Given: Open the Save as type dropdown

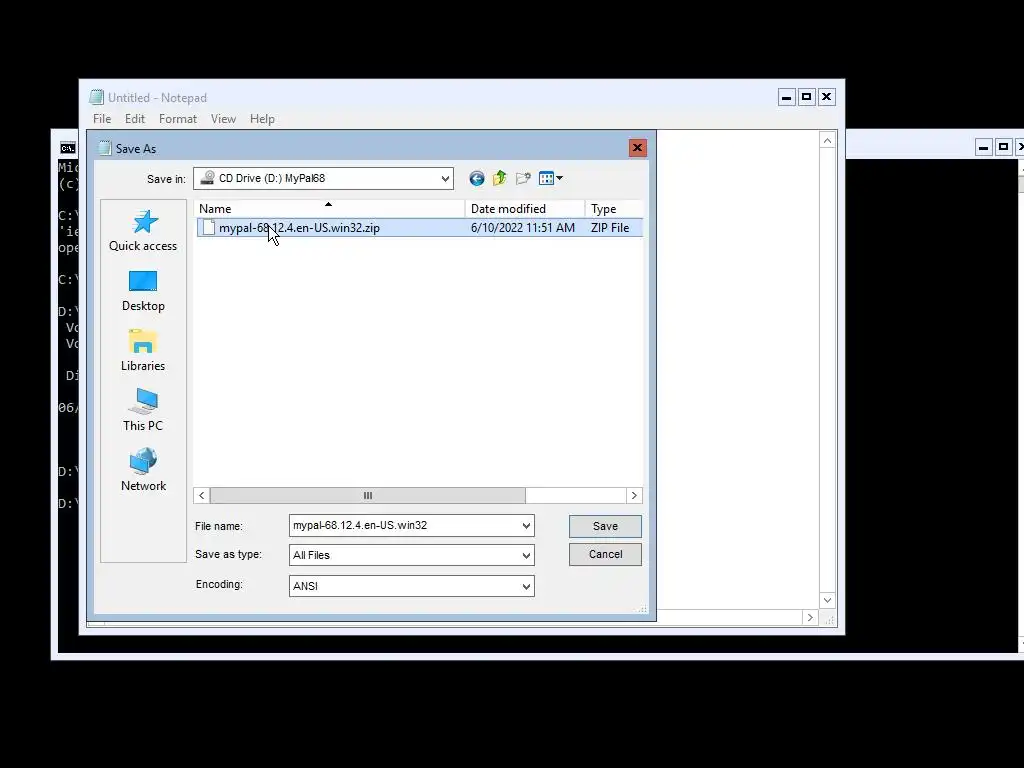Looking at the screenshot, I should click(x=526, y=555).
